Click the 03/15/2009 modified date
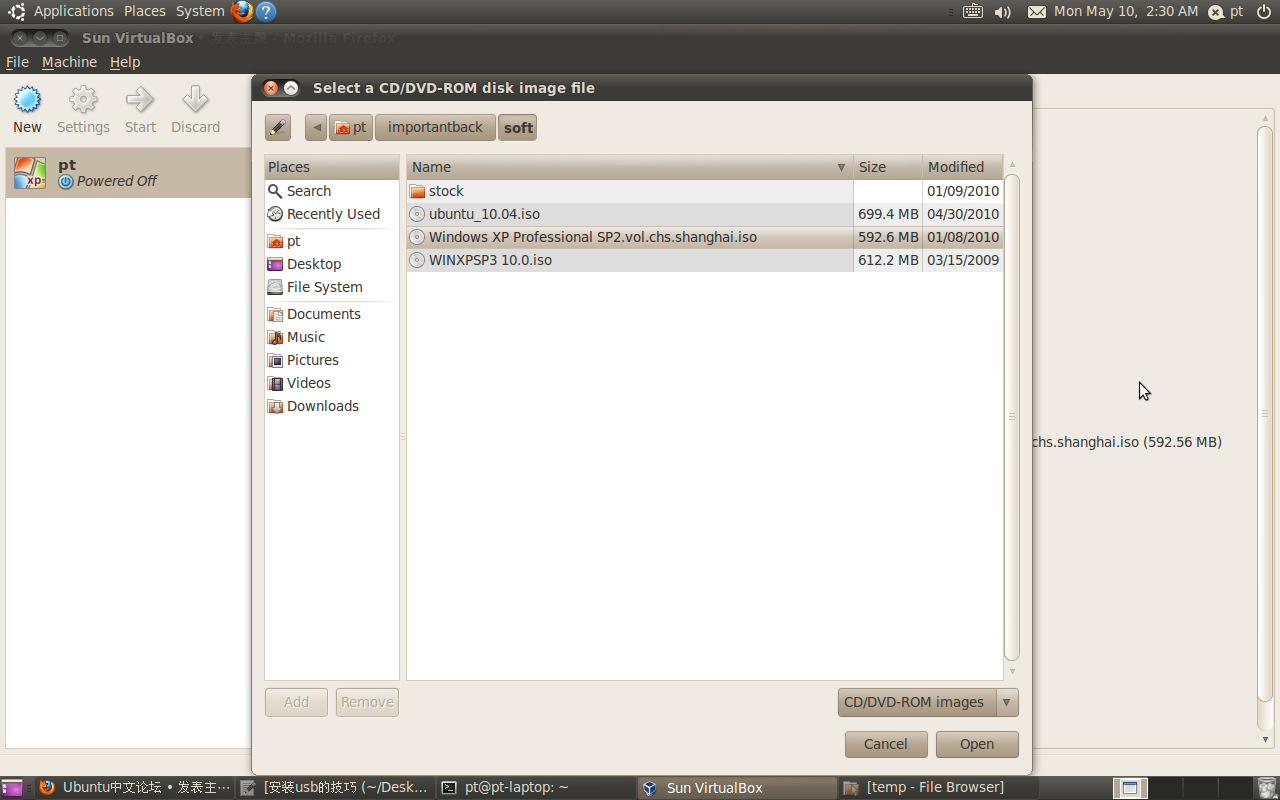This screenshot has height=800, width=1280. tap(963, 260)
